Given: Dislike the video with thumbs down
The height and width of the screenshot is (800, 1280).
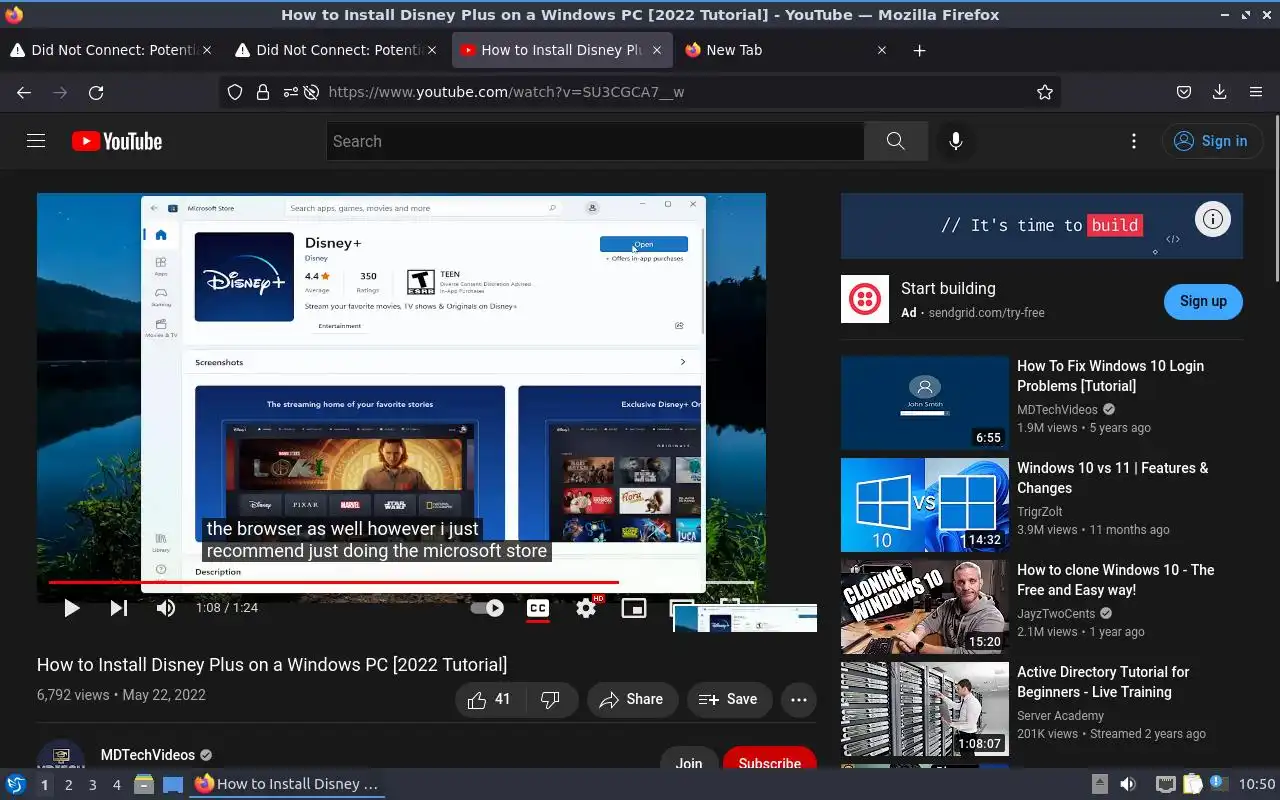Looking at the screenshot, I should pos(551,700).
